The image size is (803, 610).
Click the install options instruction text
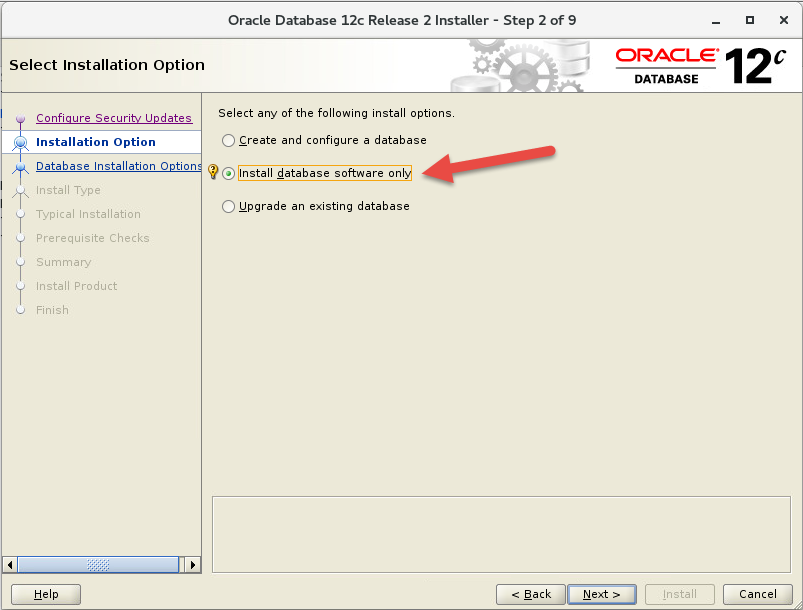coord(336,113)
